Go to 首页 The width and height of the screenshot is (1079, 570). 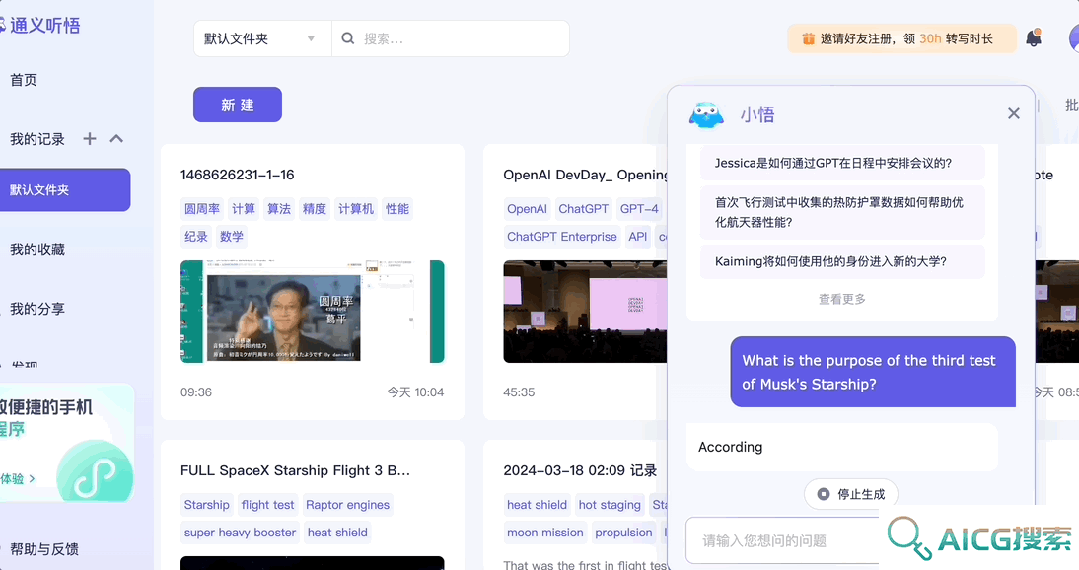(23, 80)
